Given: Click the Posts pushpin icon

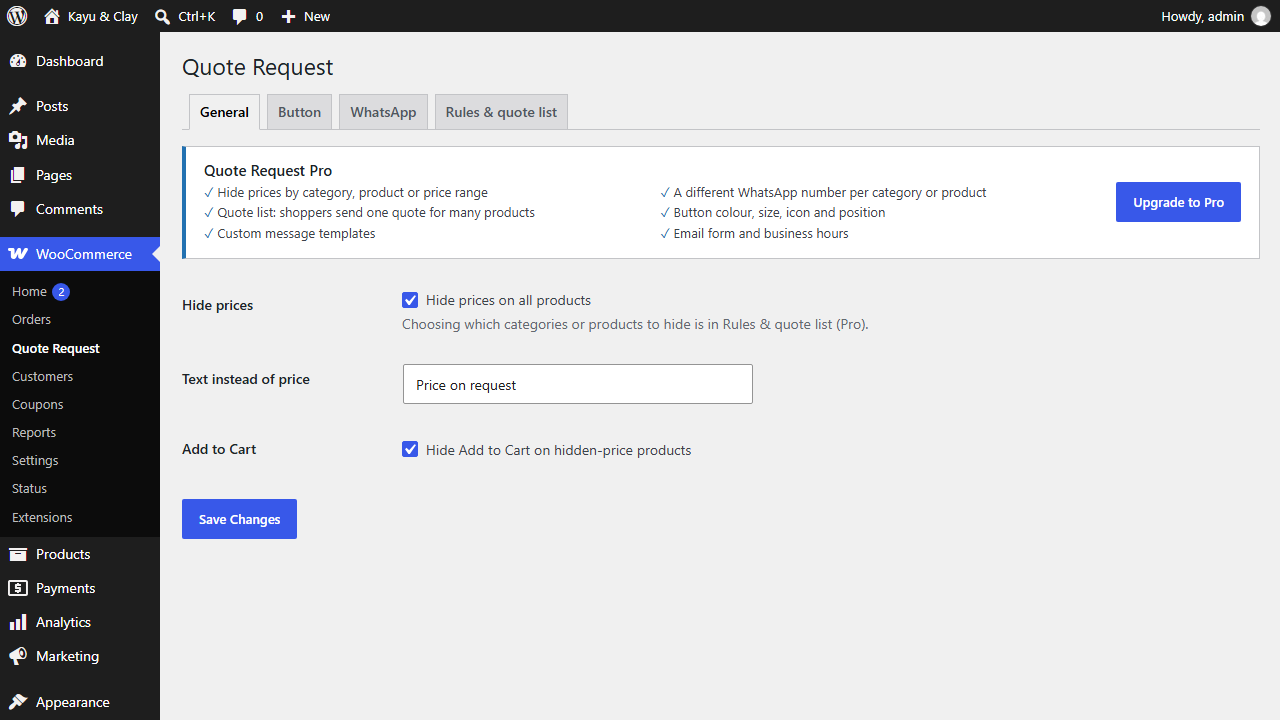Looking at the screenshot, I should click(18, 106).
